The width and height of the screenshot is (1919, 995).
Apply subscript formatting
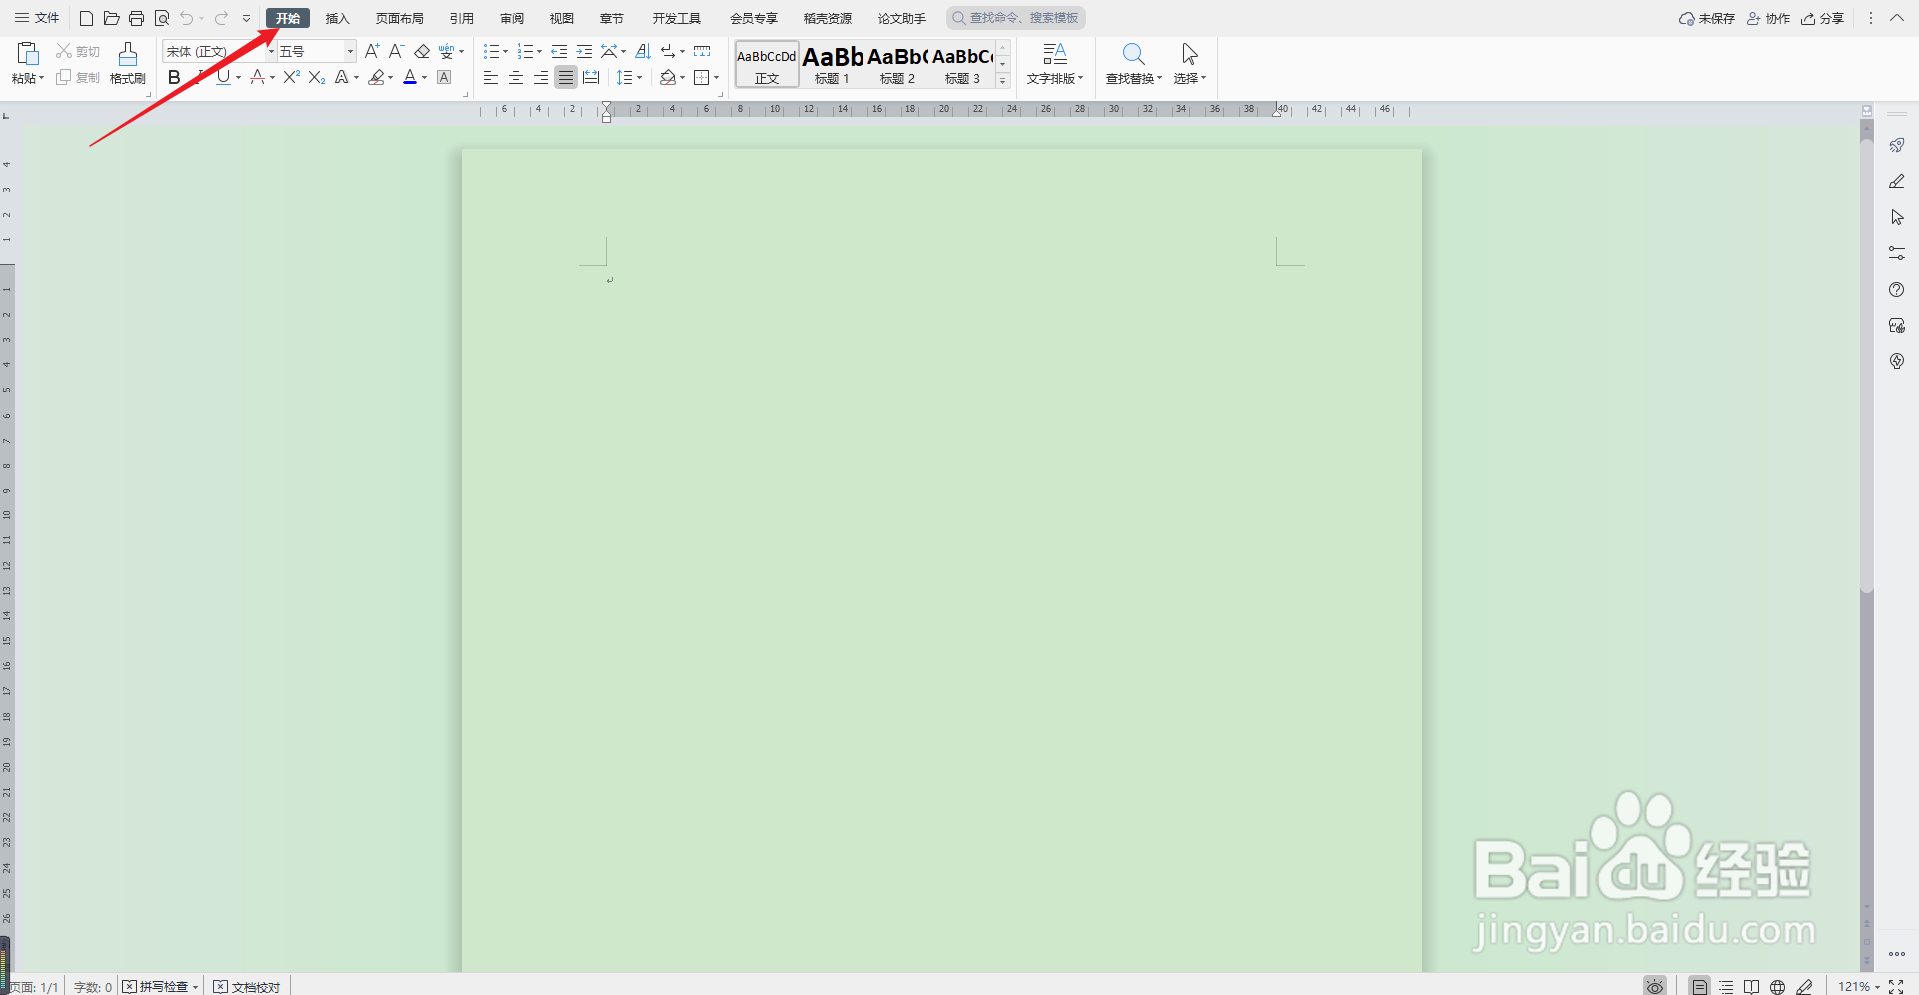[x=316, y=77]
